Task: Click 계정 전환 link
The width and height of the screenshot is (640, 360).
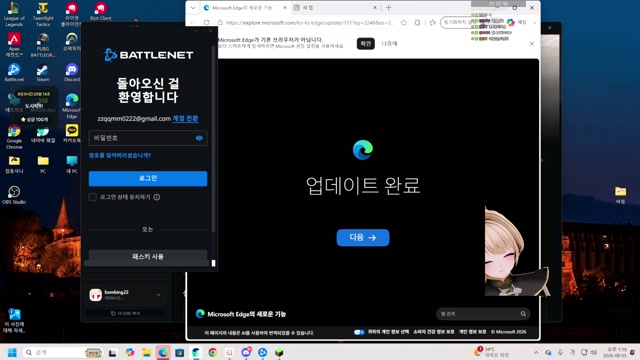Action: (185, 119)
